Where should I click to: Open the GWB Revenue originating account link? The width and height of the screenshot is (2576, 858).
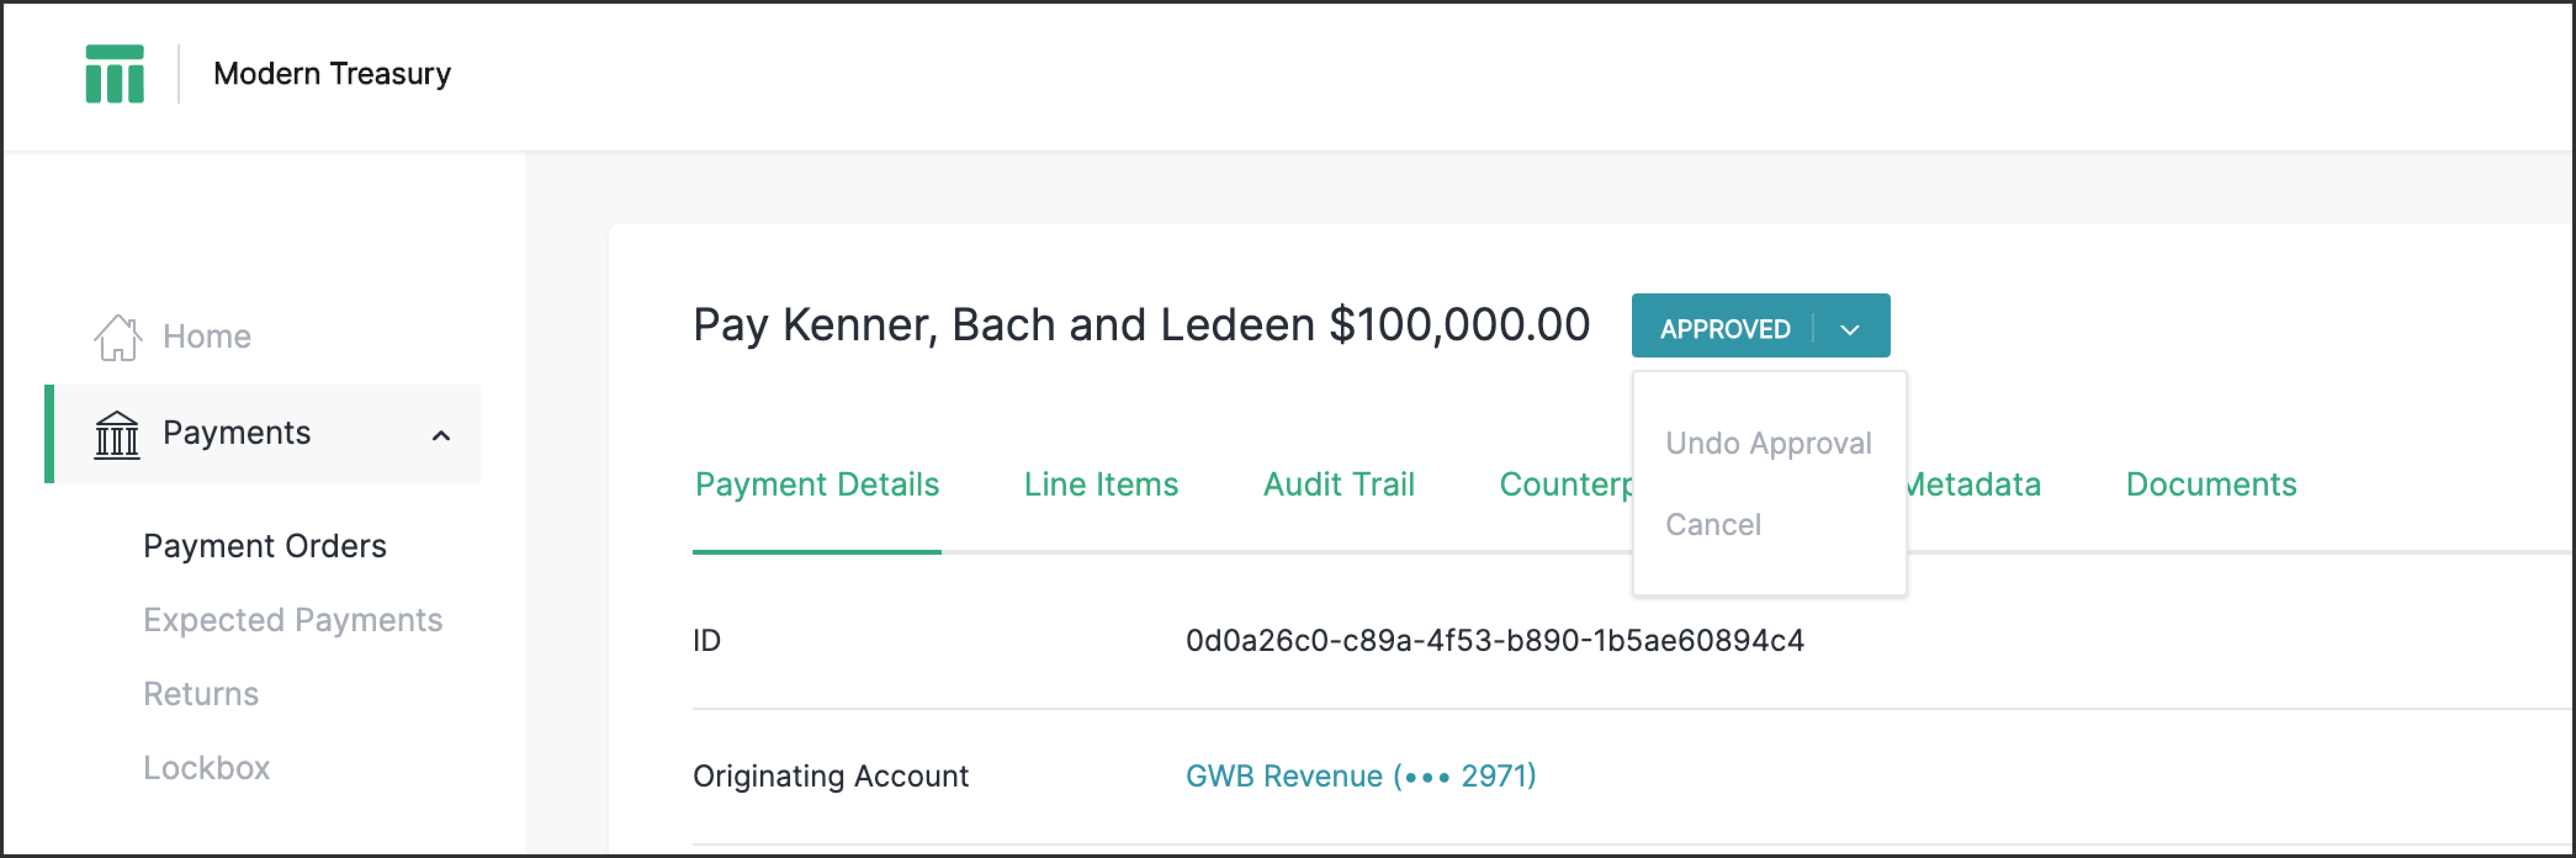(x=1360, y=776)
